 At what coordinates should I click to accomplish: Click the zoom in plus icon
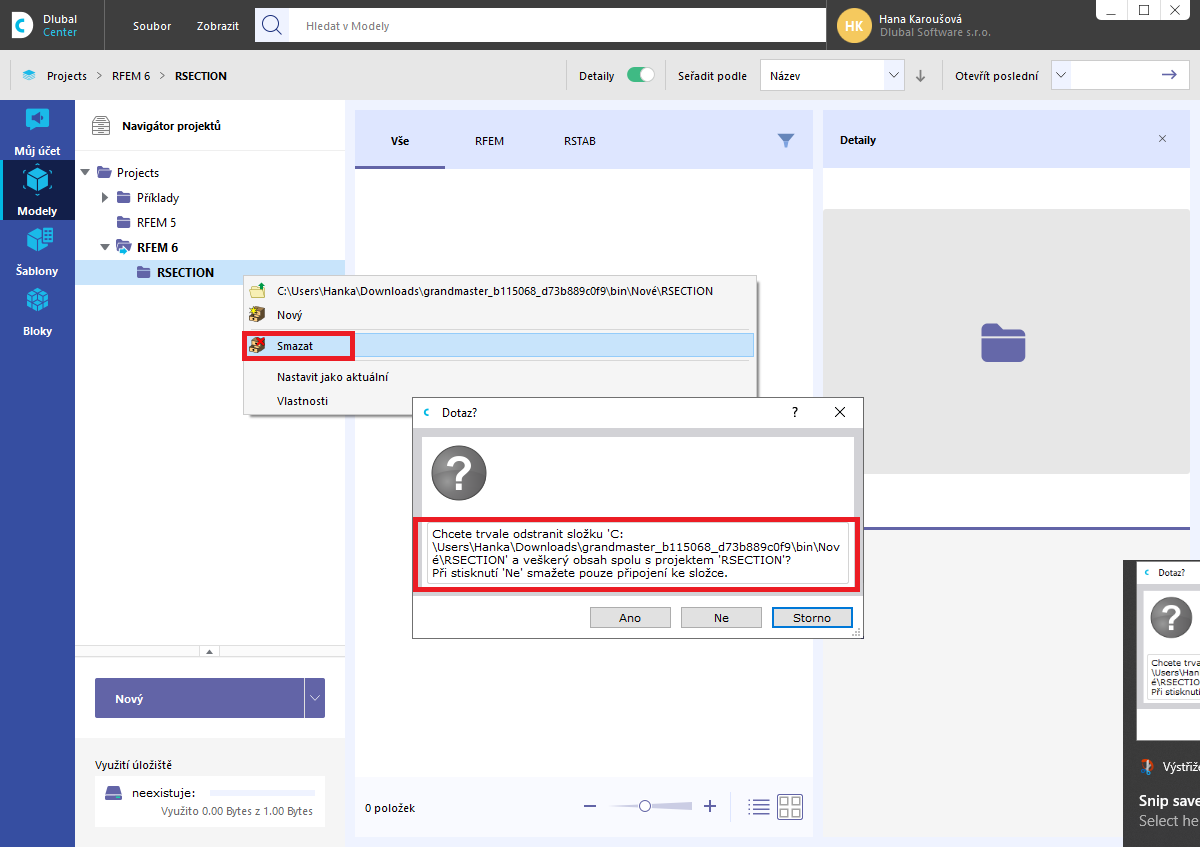click(x=710, y=806)
